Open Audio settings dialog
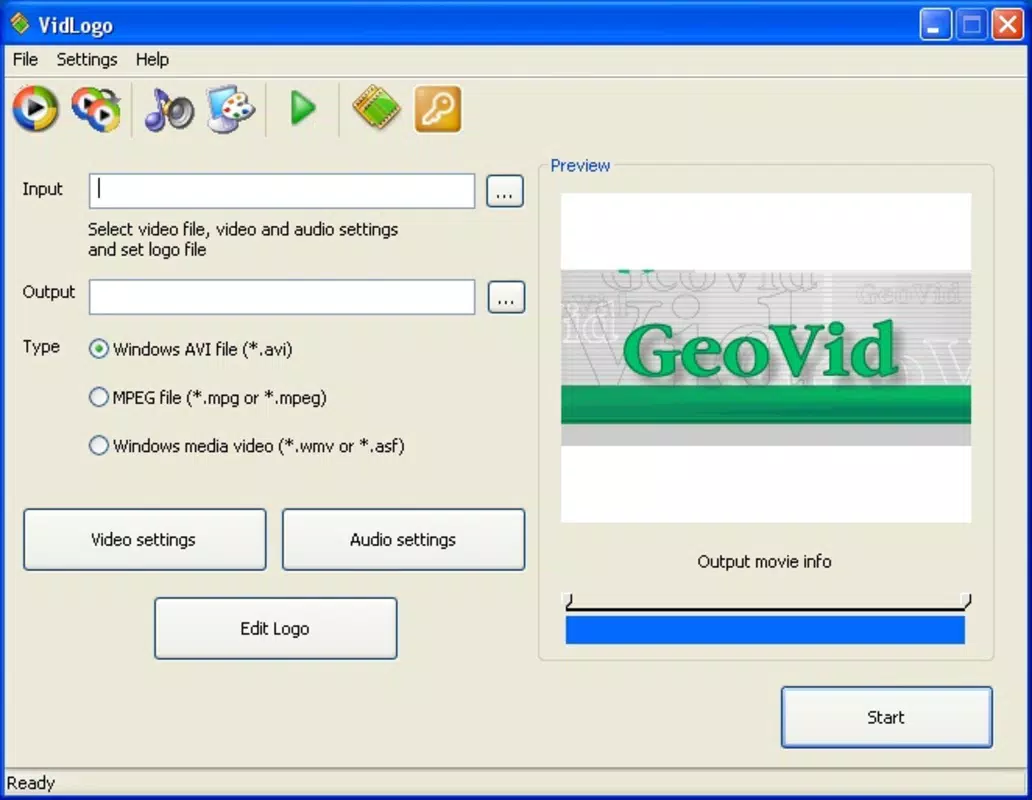The image size is (1032, 800). point(403,539)
